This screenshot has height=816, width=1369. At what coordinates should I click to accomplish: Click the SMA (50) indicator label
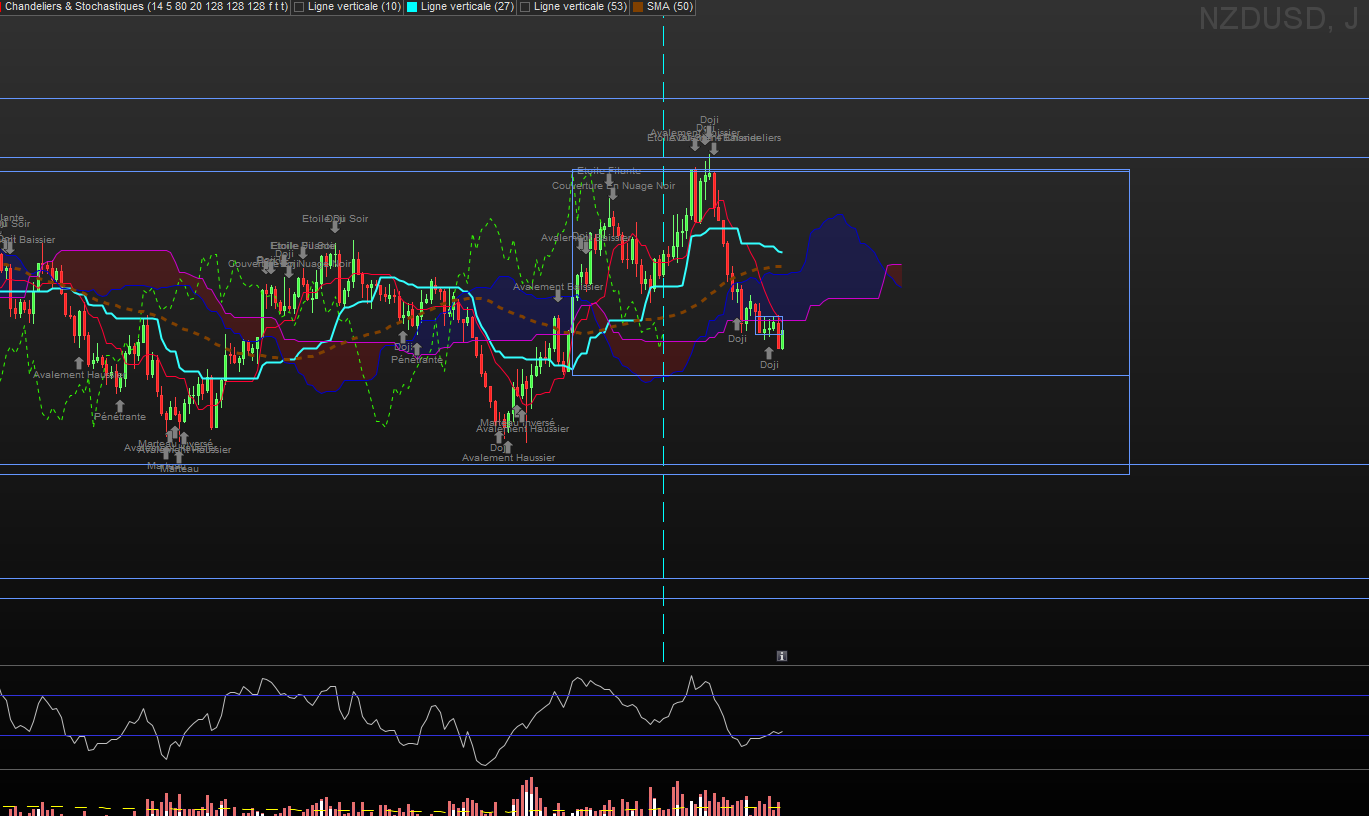click(x=670, y=7)
